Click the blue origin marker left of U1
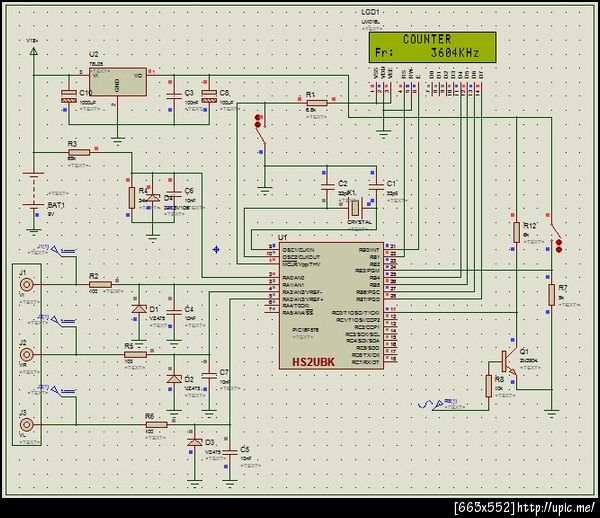The width and height of the screenshot is (600, 518). [x=216, y=249]
